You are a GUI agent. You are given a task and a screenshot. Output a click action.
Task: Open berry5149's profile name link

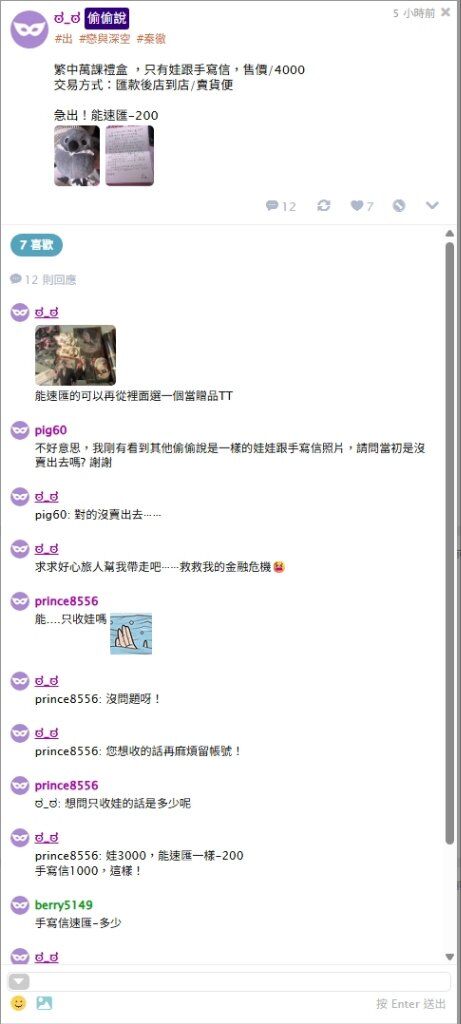pos(64,905)
